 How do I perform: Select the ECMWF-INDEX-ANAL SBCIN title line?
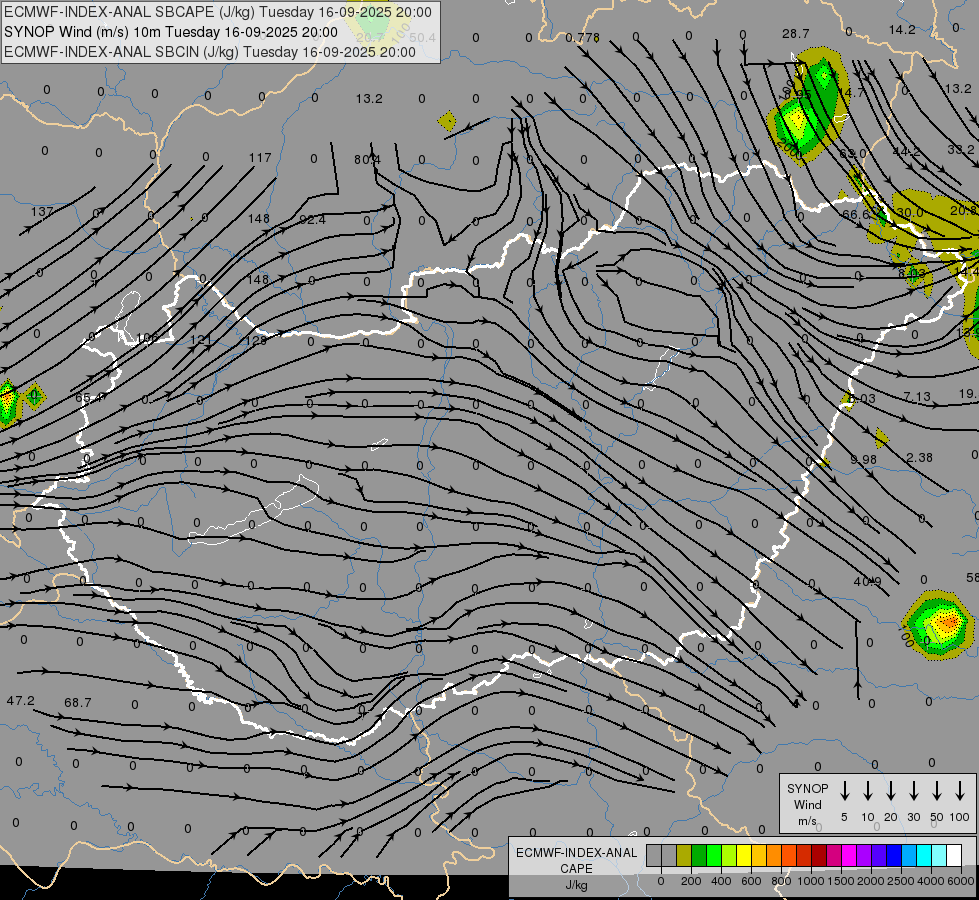coord(210,52)
